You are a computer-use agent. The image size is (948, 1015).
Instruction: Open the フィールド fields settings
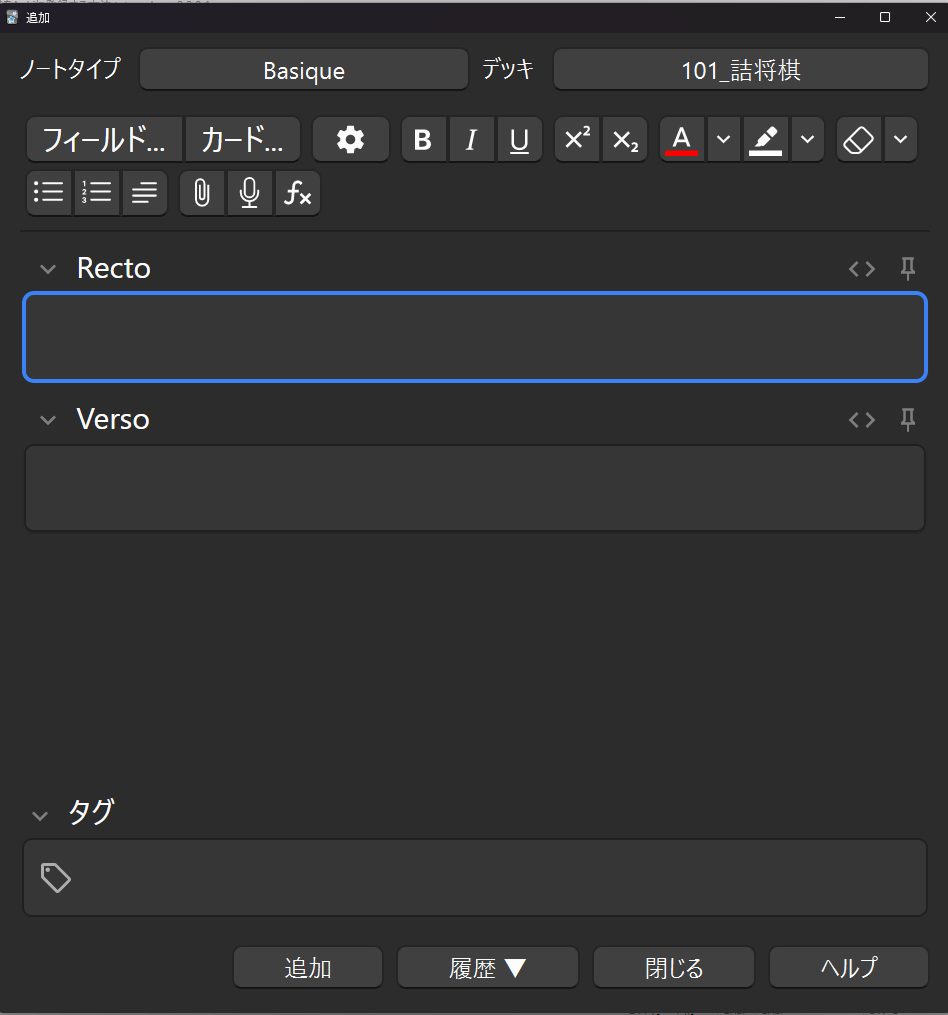point(104,140)
